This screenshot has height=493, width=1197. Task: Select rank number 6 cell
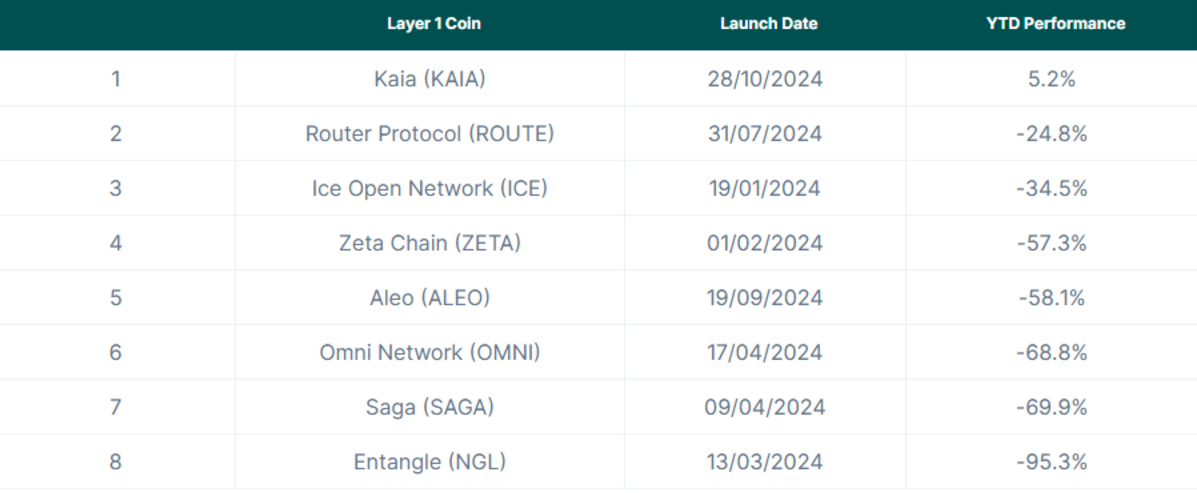point(116,352)
